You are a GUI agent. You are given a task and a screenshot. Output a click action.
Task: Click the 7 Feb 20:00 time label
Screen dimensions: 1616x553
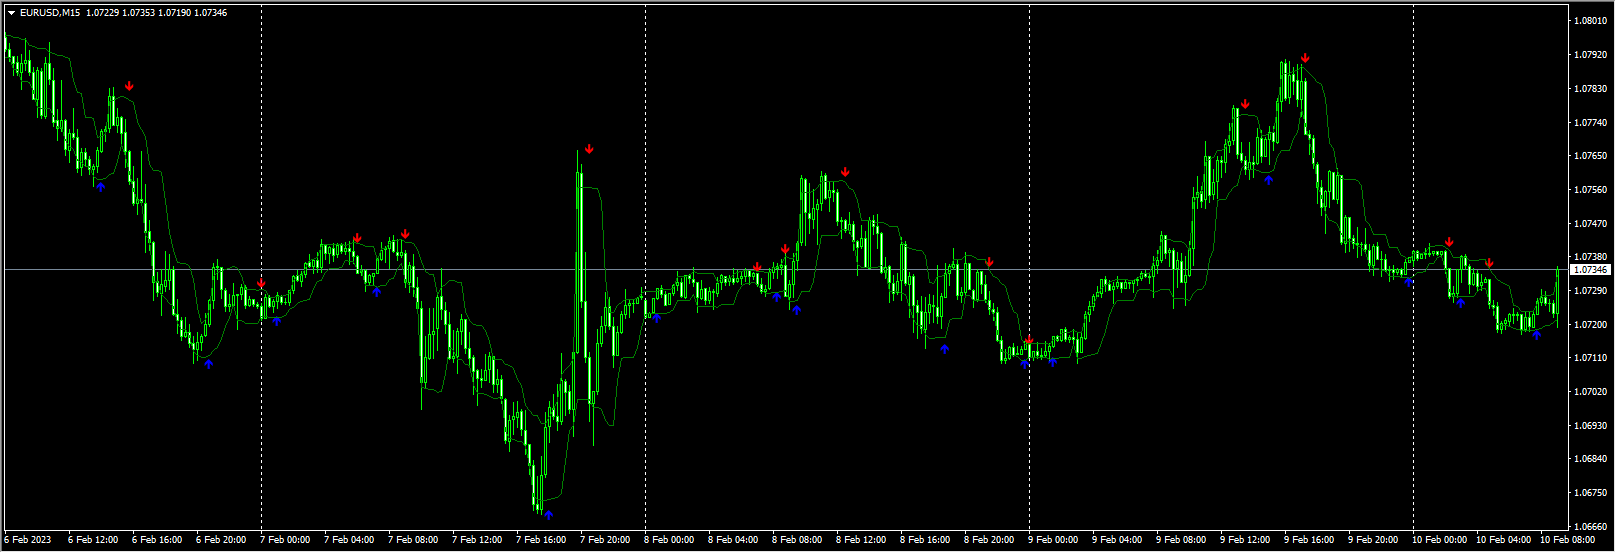click(x=605, y=540)
